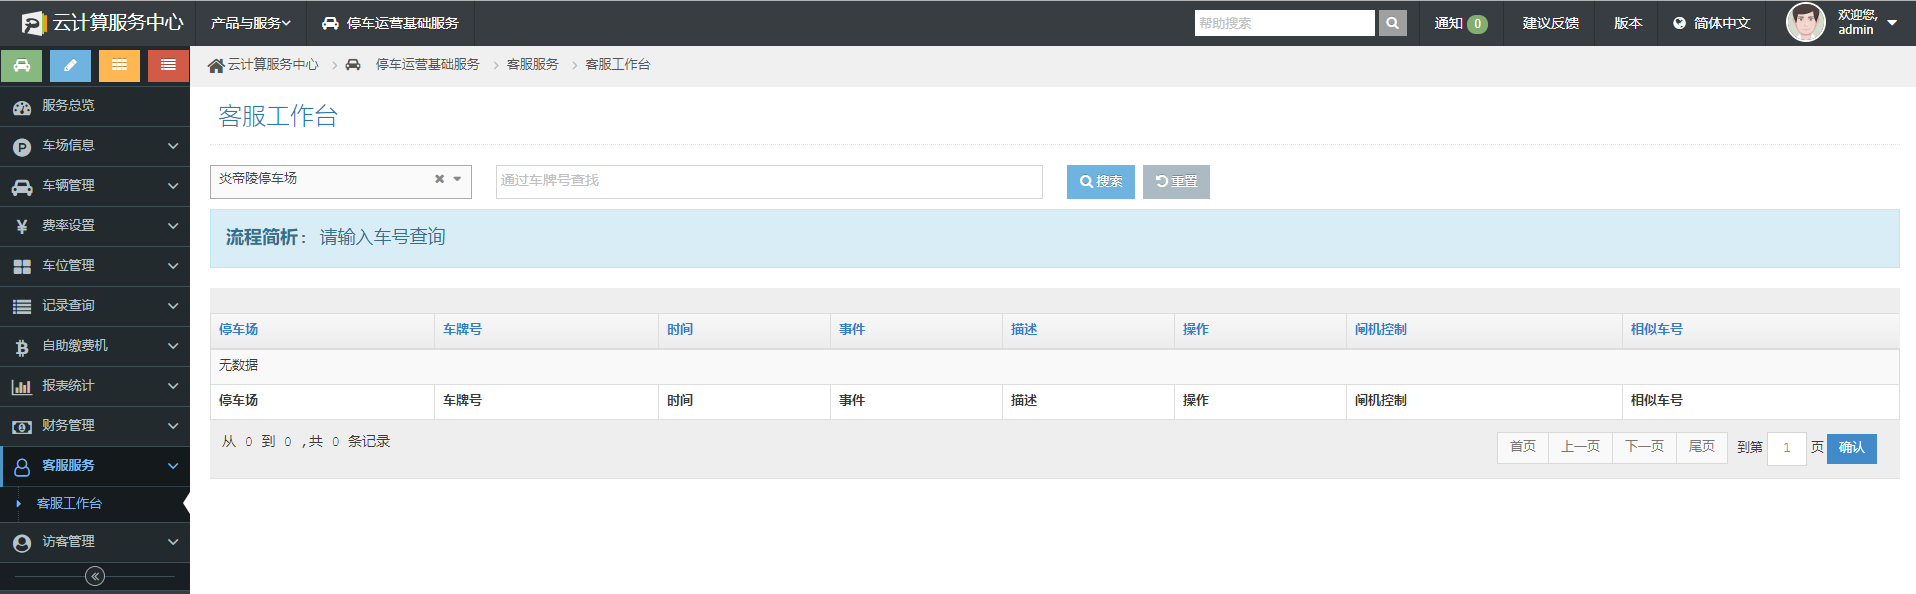Screen dimensions: 1916x594
Task: Click the 重置 button
Action: coord(1176,182)
